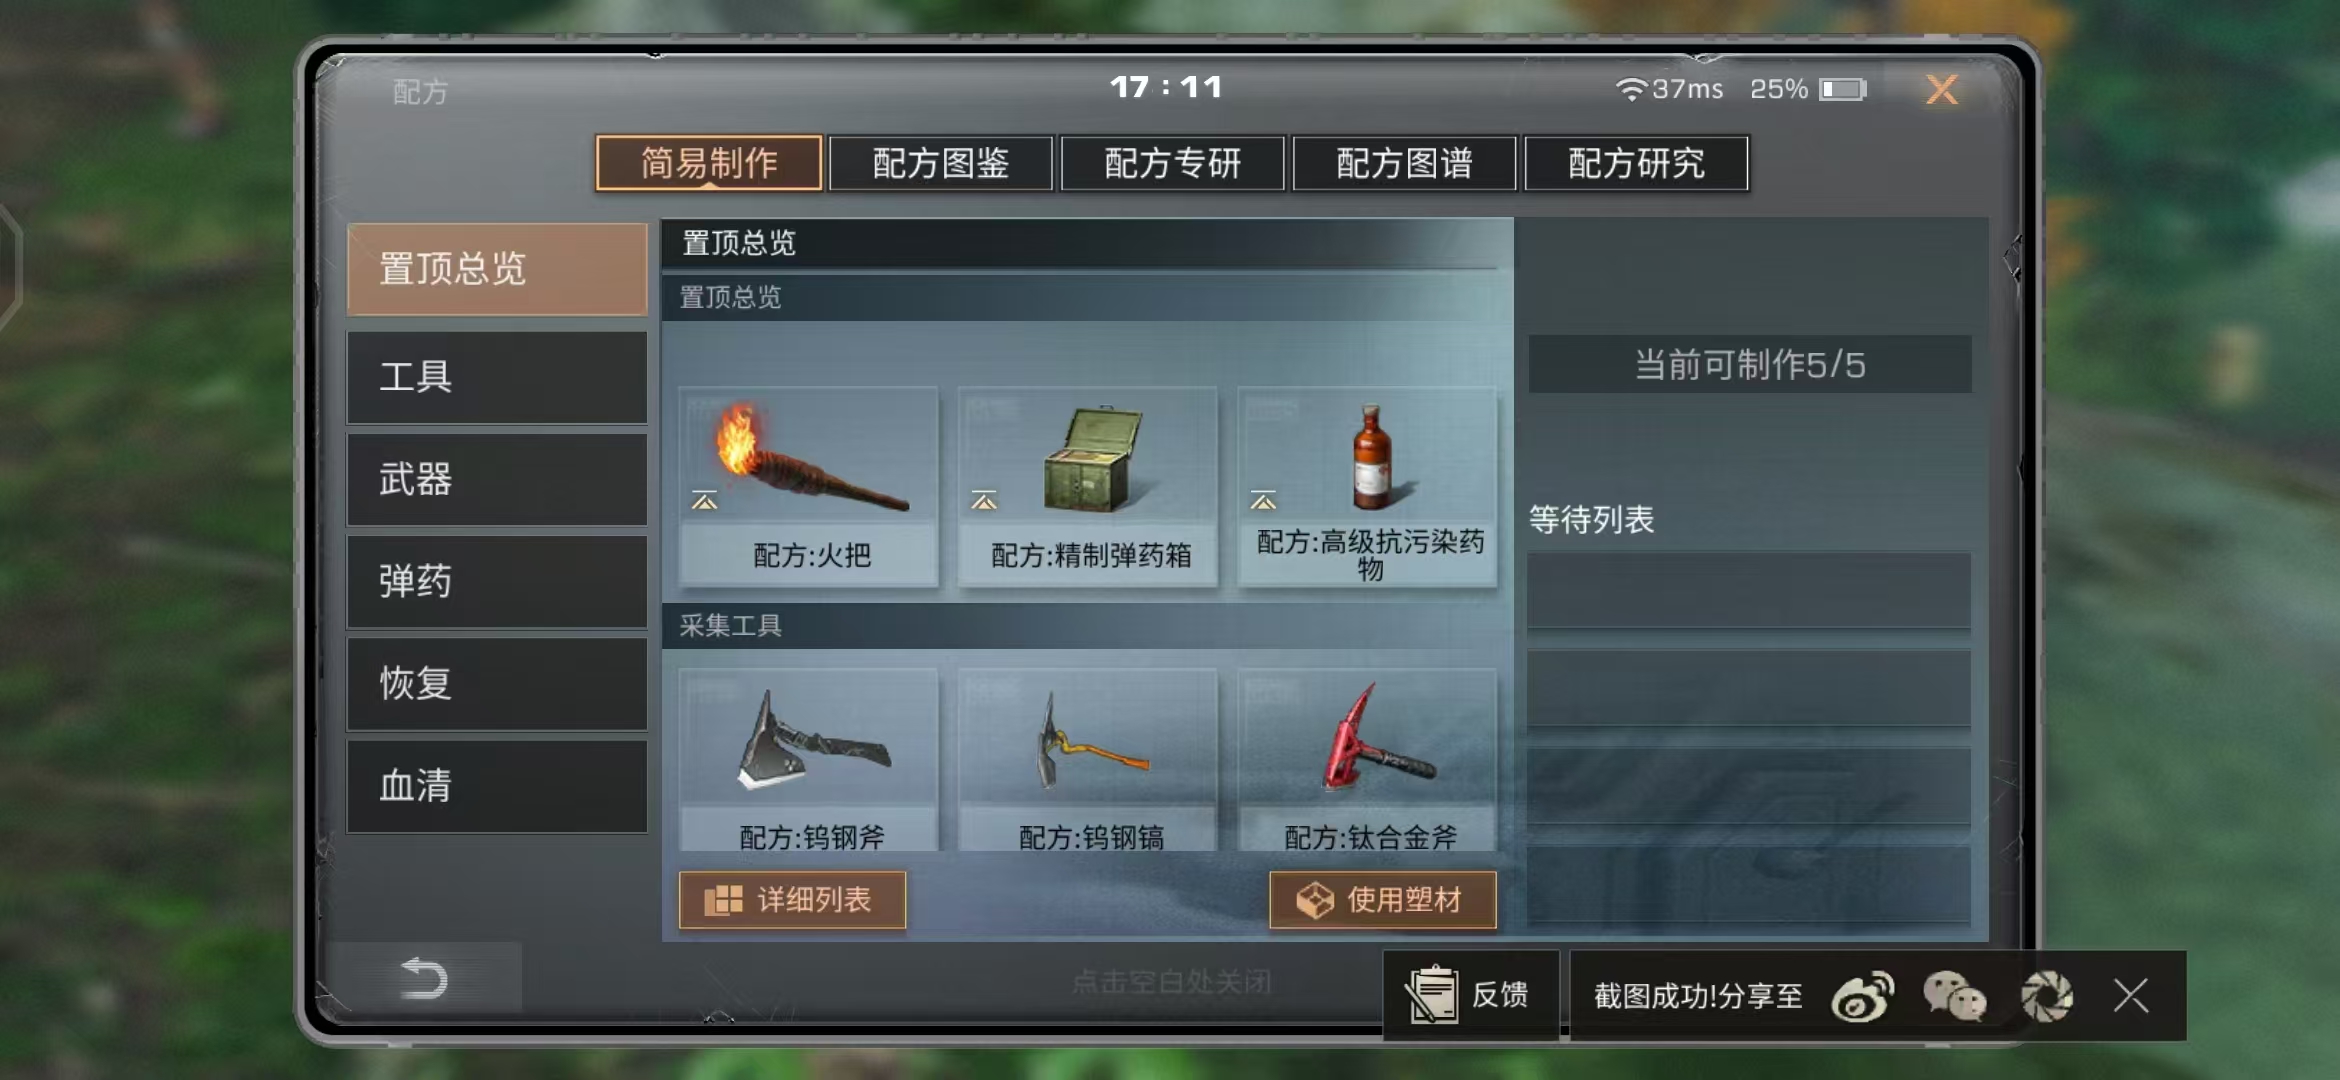Viewport: 2340px width, 1080px height.
Task: Share screenshot via WeChat icon
Action: point(1954,996)
